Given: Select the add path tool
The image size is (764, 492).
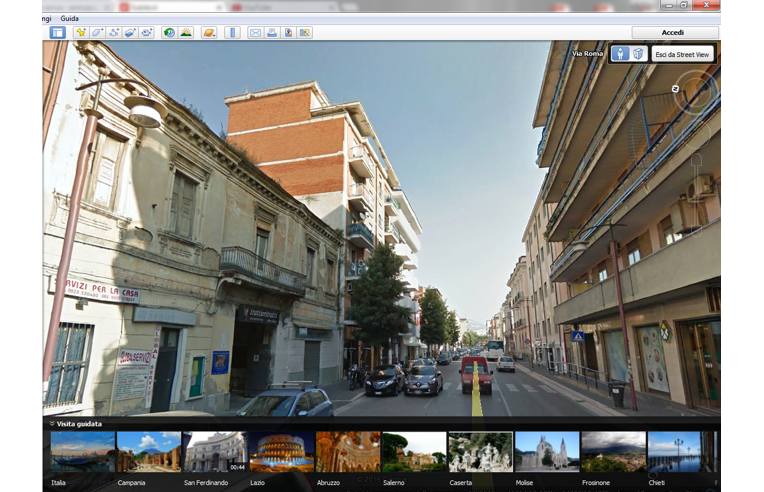Looking at the screenshot, I should pyautogui.click(x=114, y=33).
